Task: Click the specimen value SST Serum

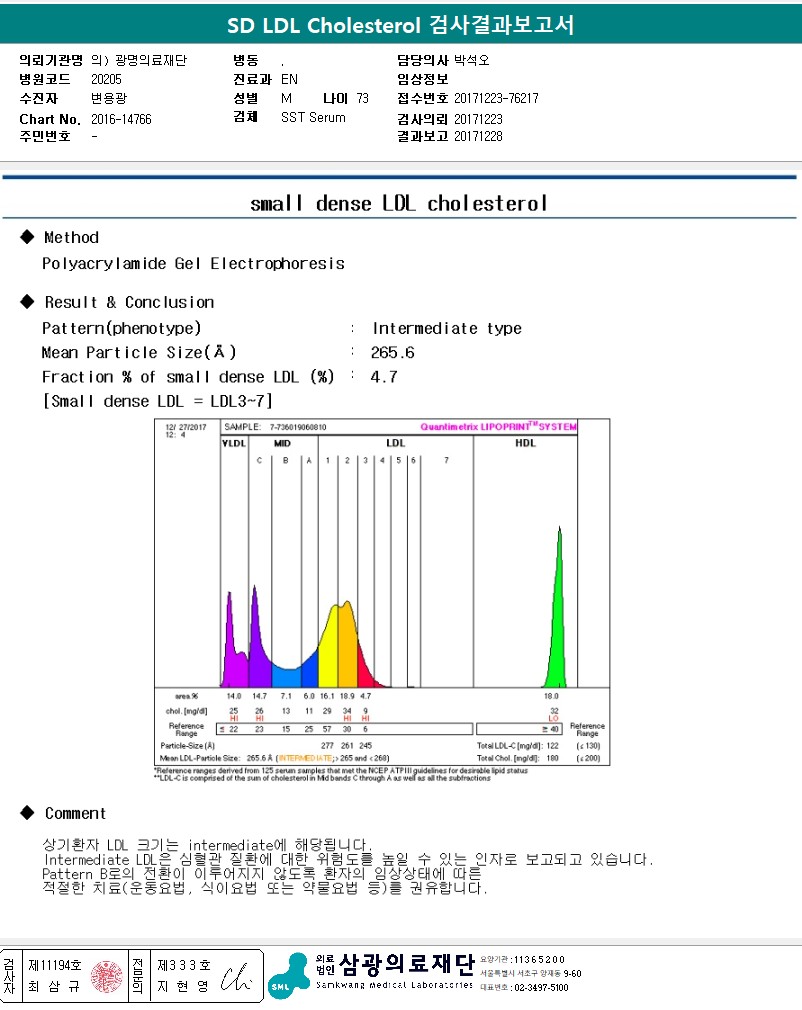Action: [313, 117]
